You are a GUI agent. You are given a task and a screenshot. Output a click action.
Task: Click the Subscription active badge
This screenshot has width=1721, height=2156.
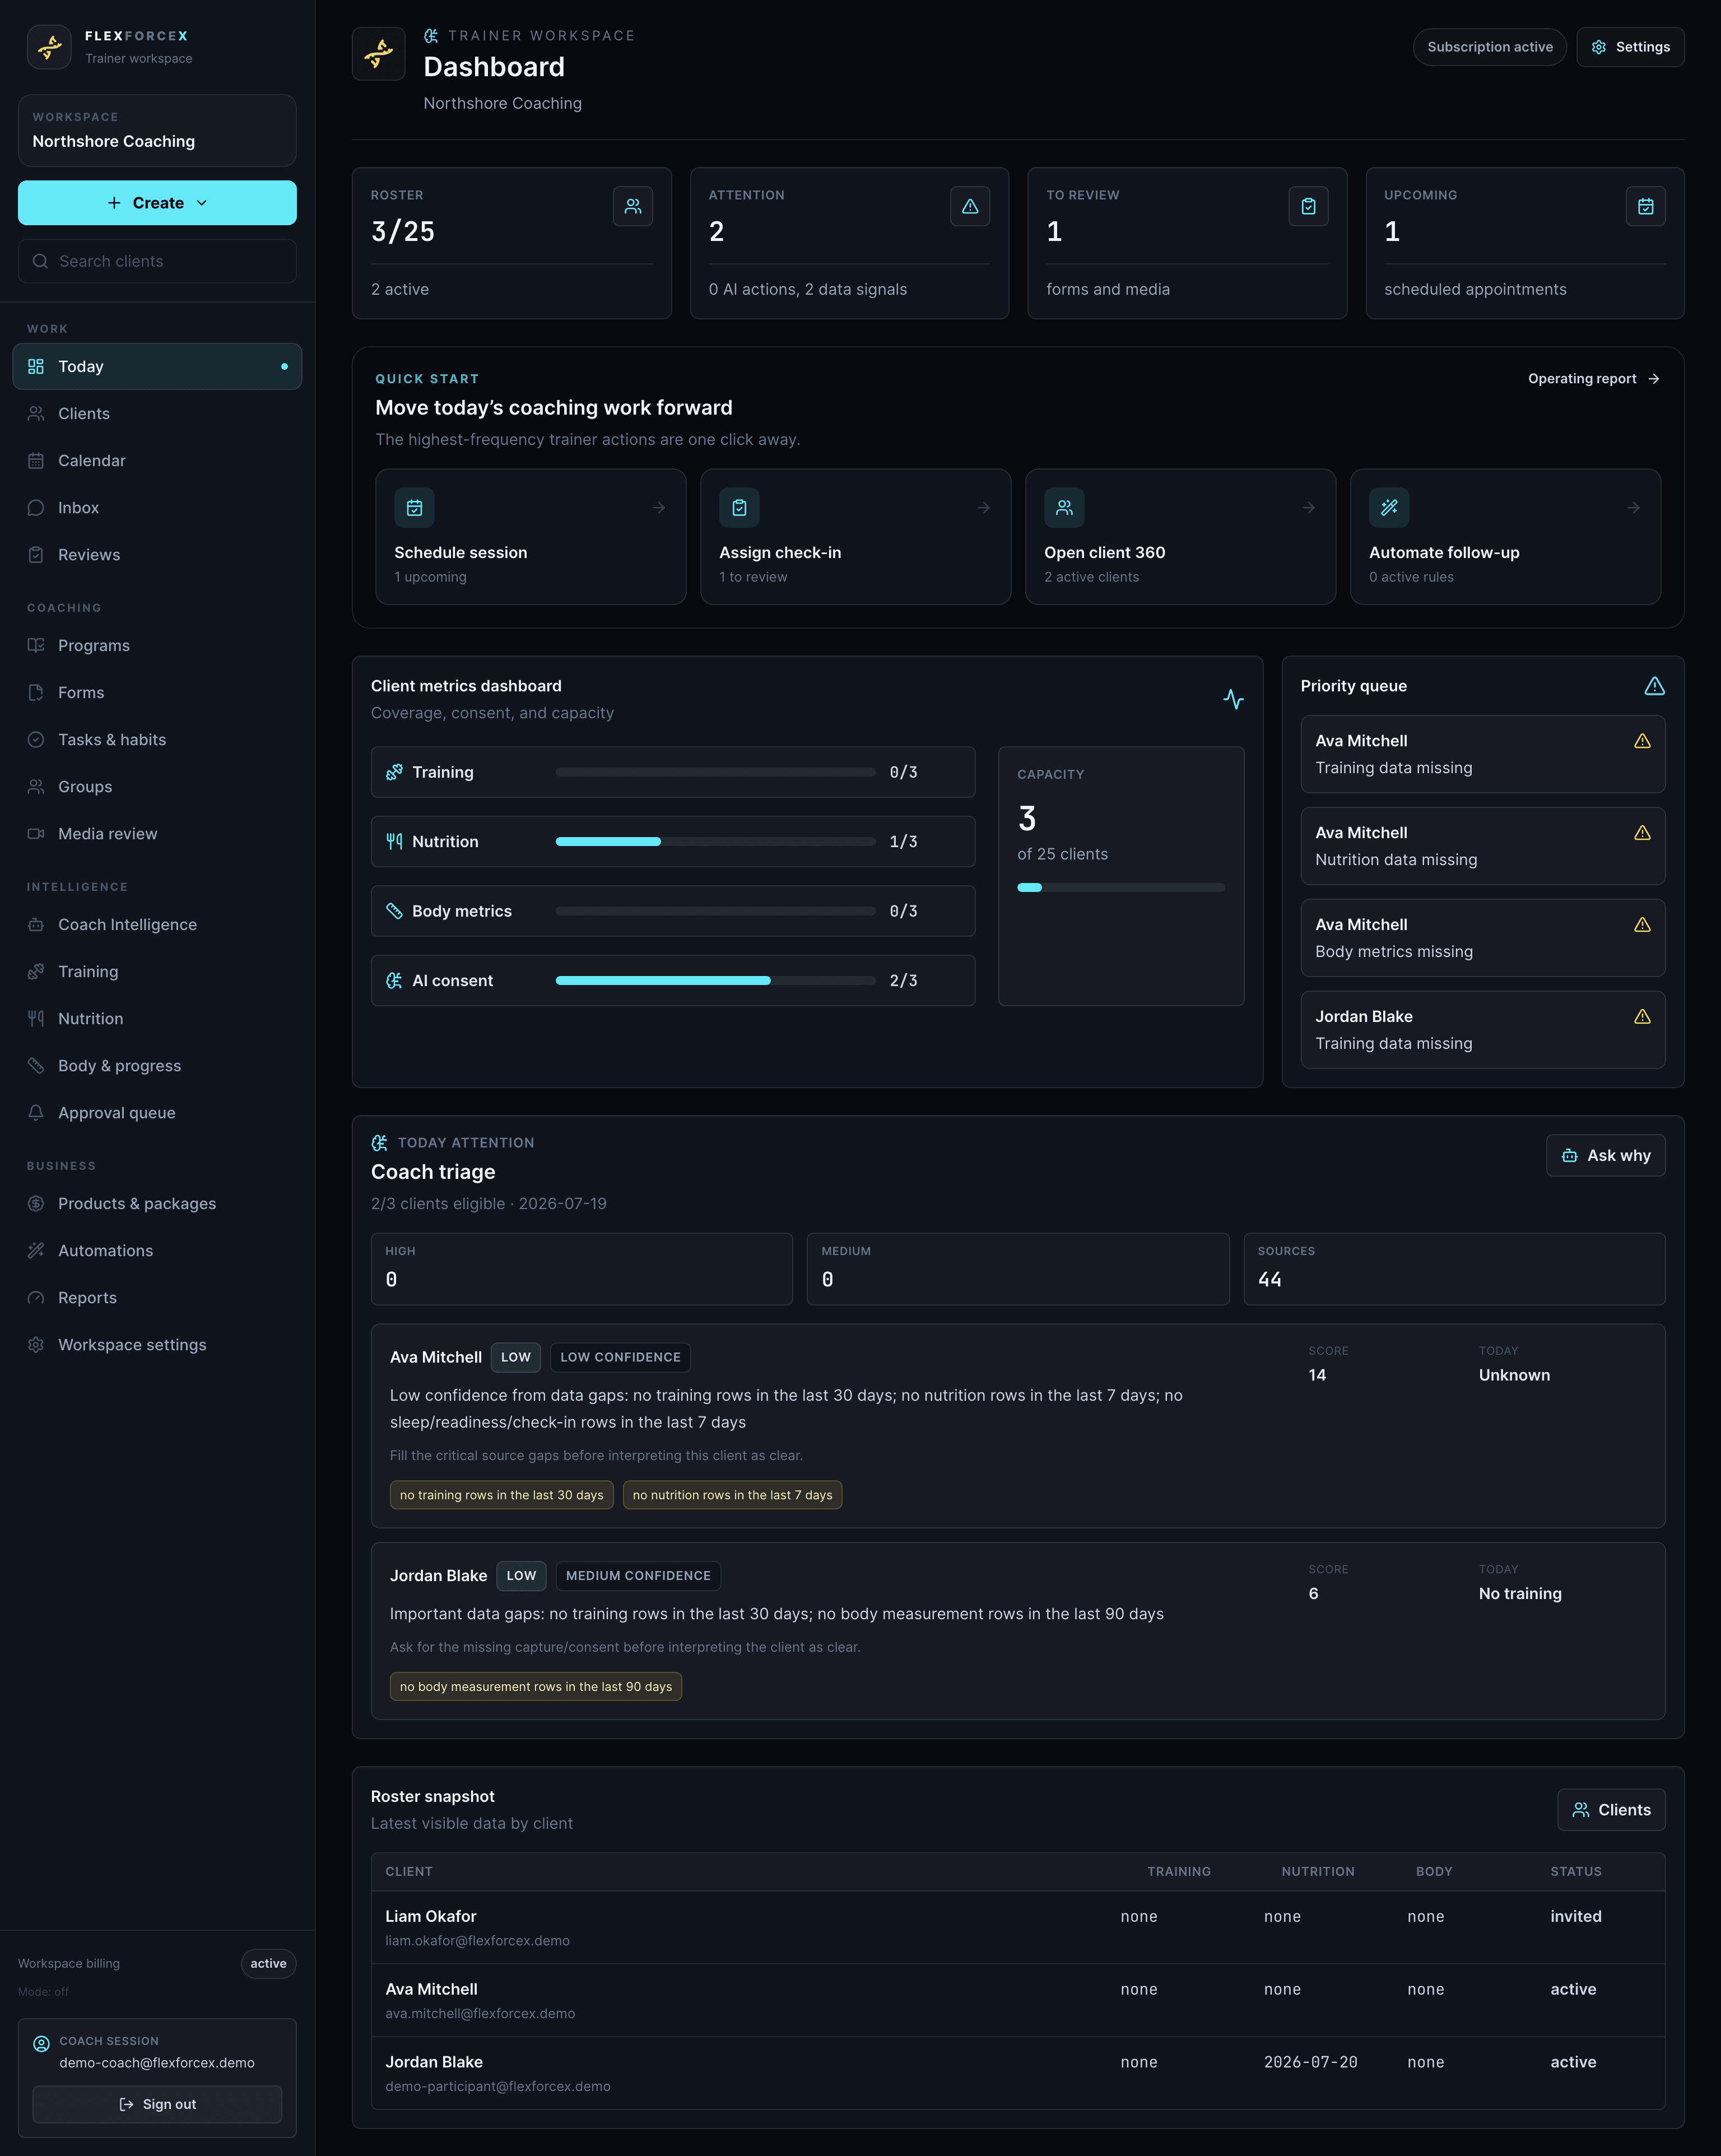(1489, 47)
